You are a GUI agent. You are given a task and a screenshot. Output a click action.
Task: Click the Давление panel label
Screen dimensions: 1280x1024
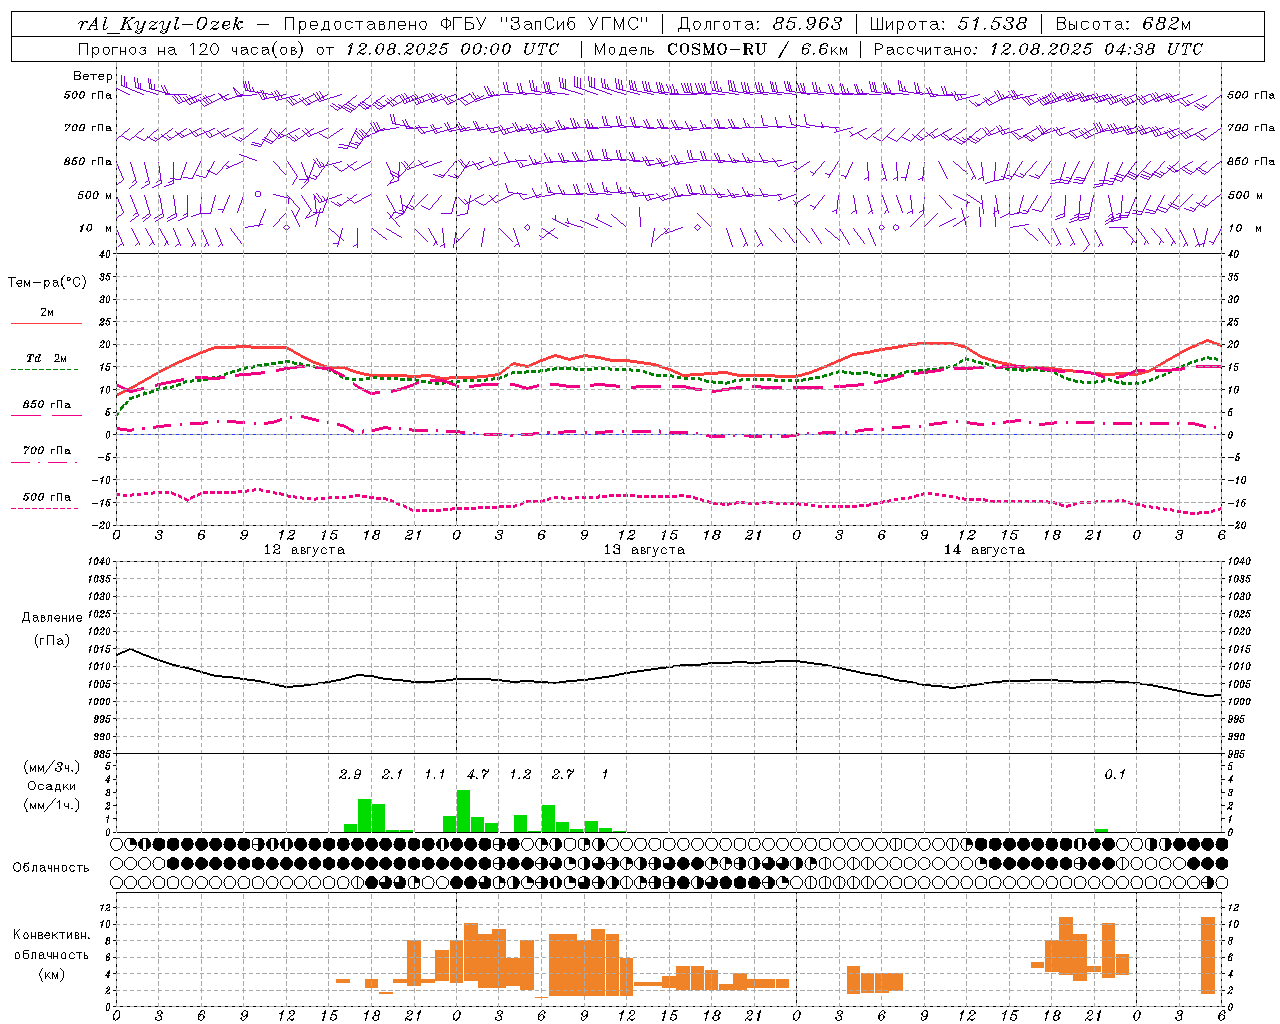[52, 618]
